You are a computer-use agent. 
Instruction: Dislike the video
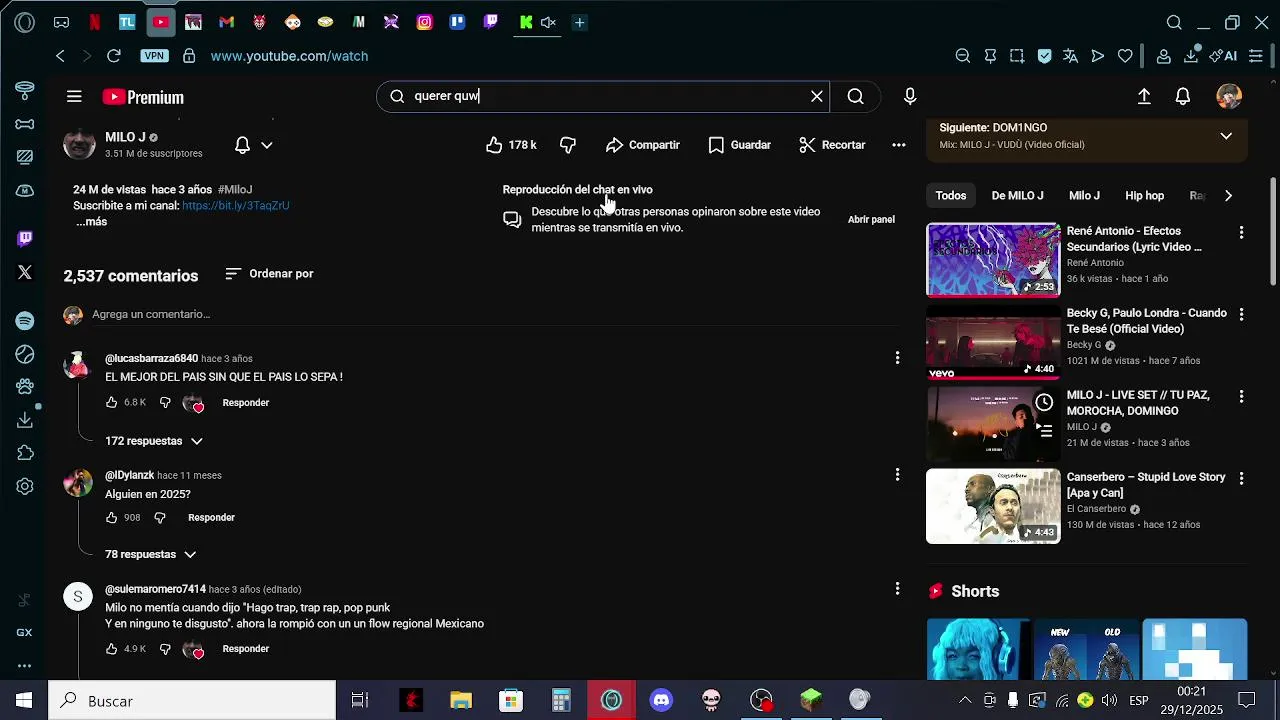click(x=568, y=145)
